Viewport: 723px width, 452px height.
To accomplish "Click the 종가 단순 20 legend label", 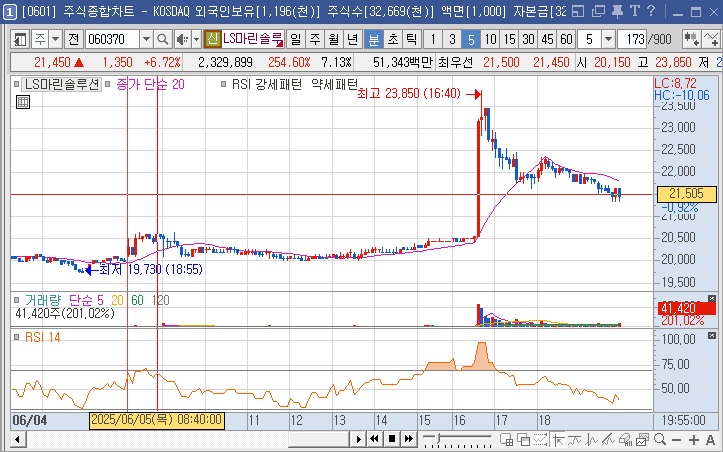I will click(x=150, y=84).
